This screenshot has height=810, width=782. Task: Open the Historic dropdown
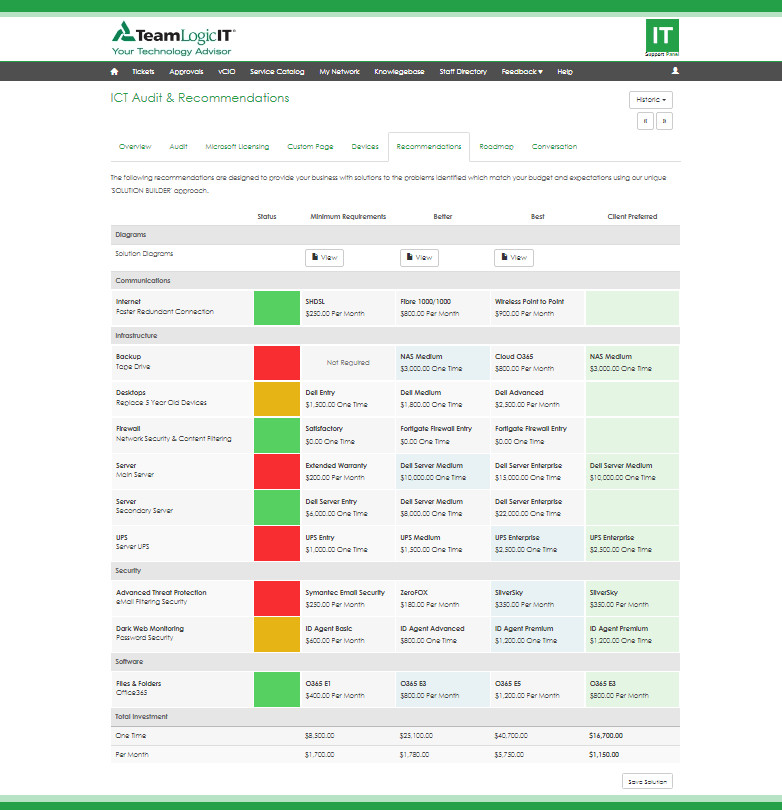(650, 100)
